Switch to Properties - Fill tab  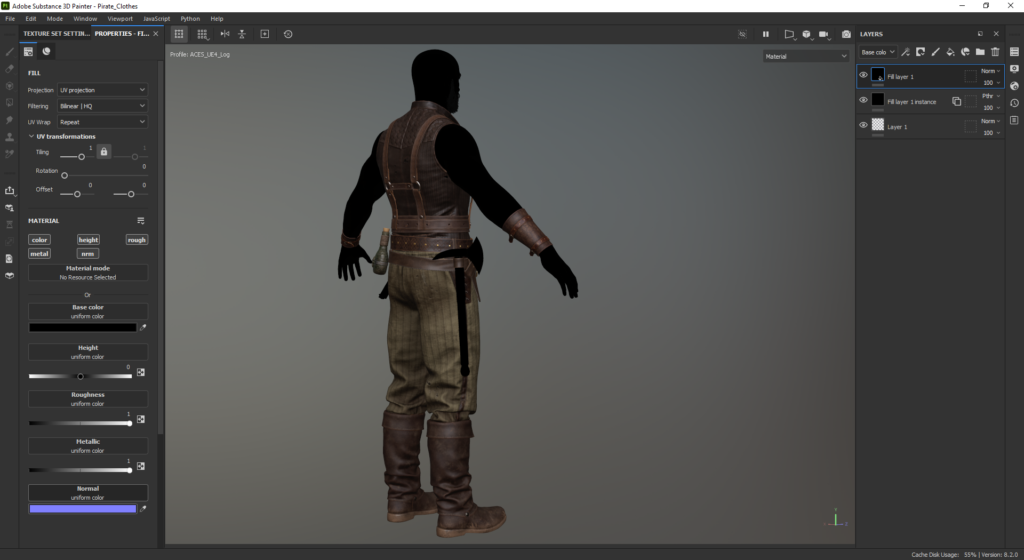click(x=121, y=33)
